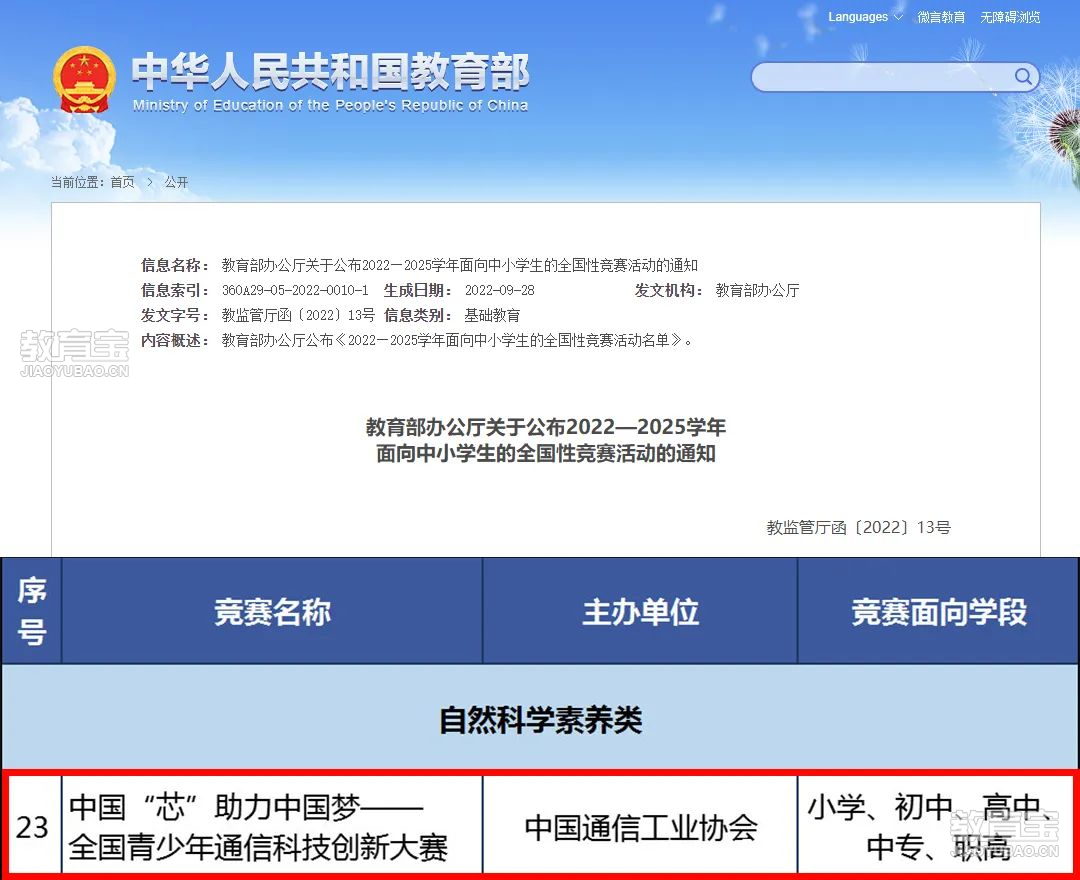Open 公开 in breadcrumb

point(176,182)
